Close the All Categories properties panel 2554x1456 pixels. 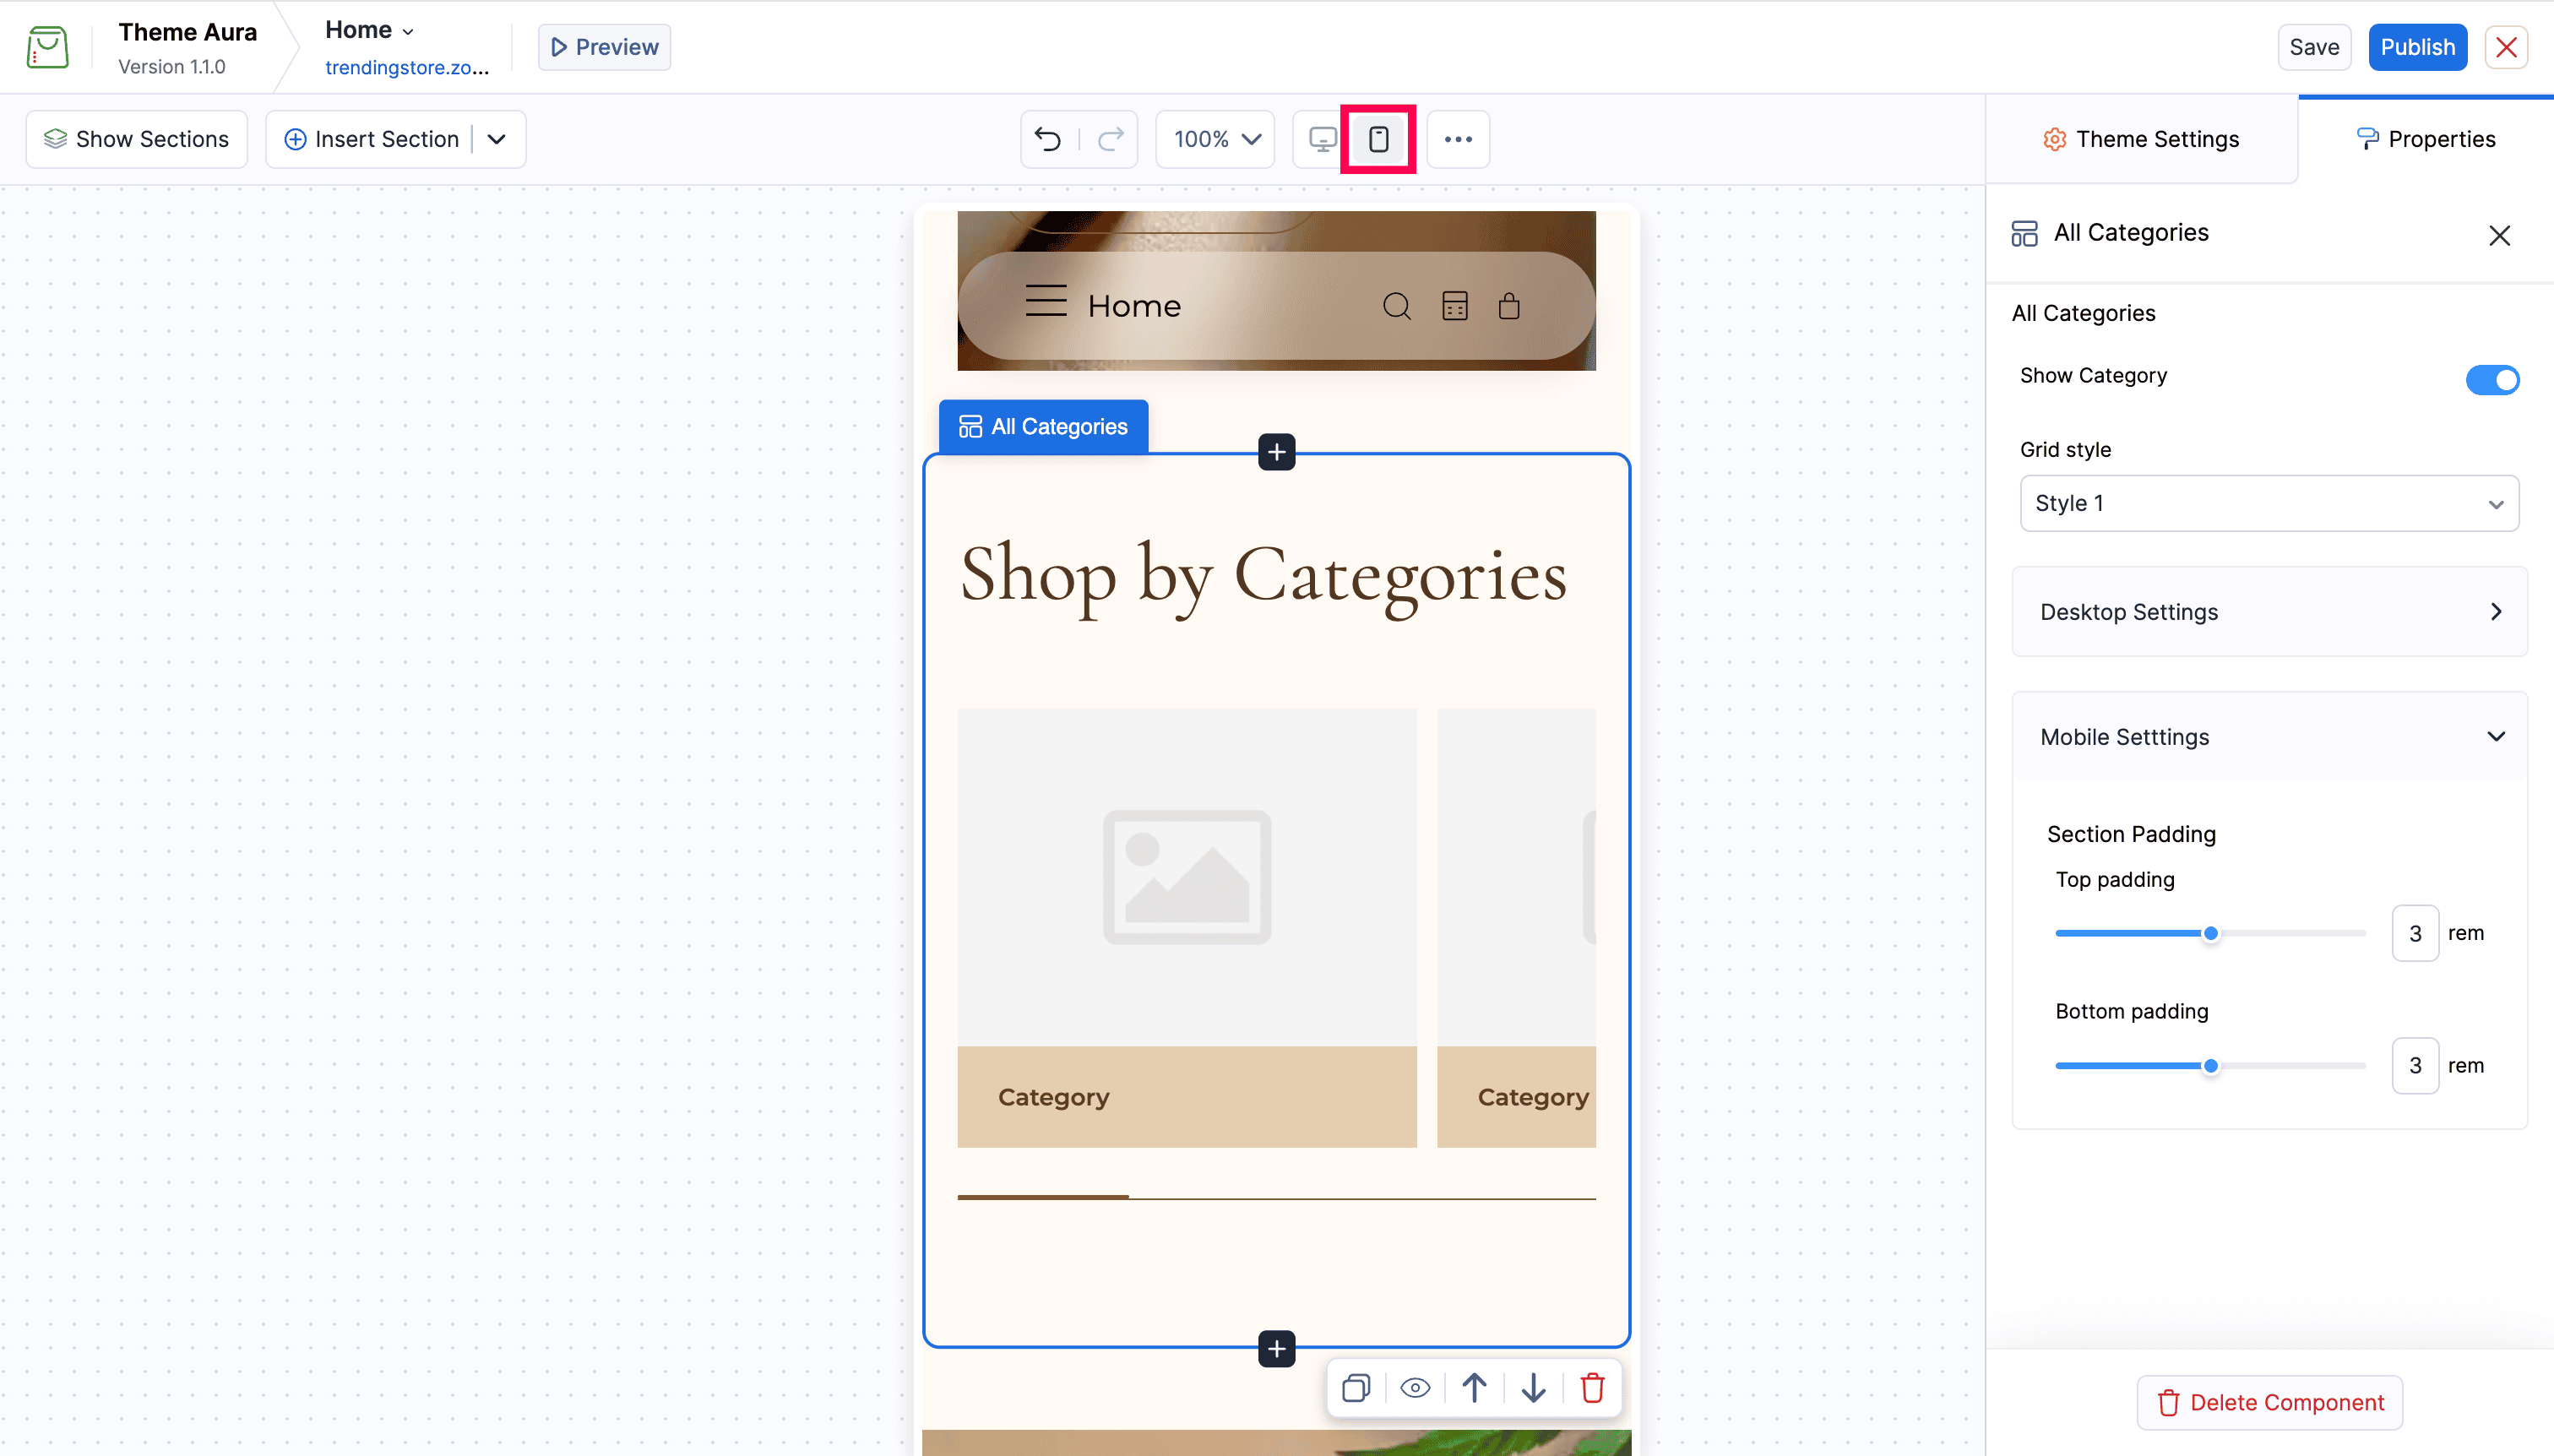tap(2499, 235)
